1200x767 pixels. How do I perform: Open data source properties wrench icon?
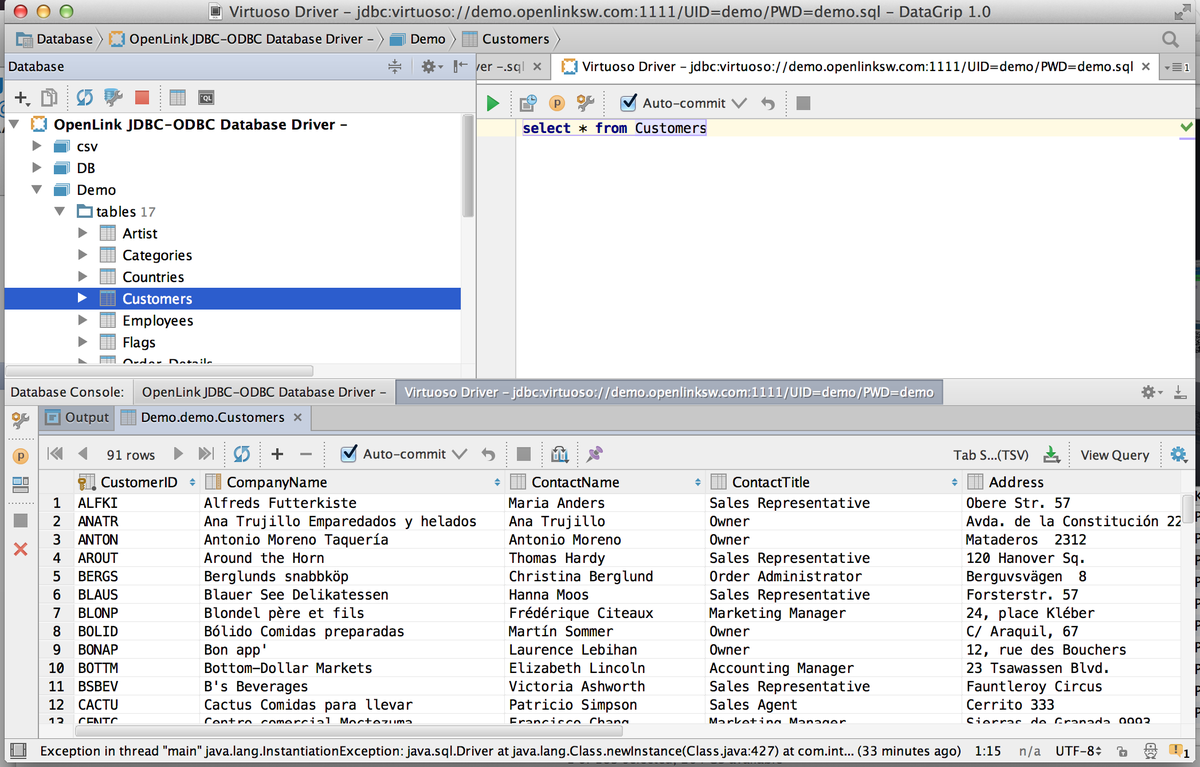point(113,98)
